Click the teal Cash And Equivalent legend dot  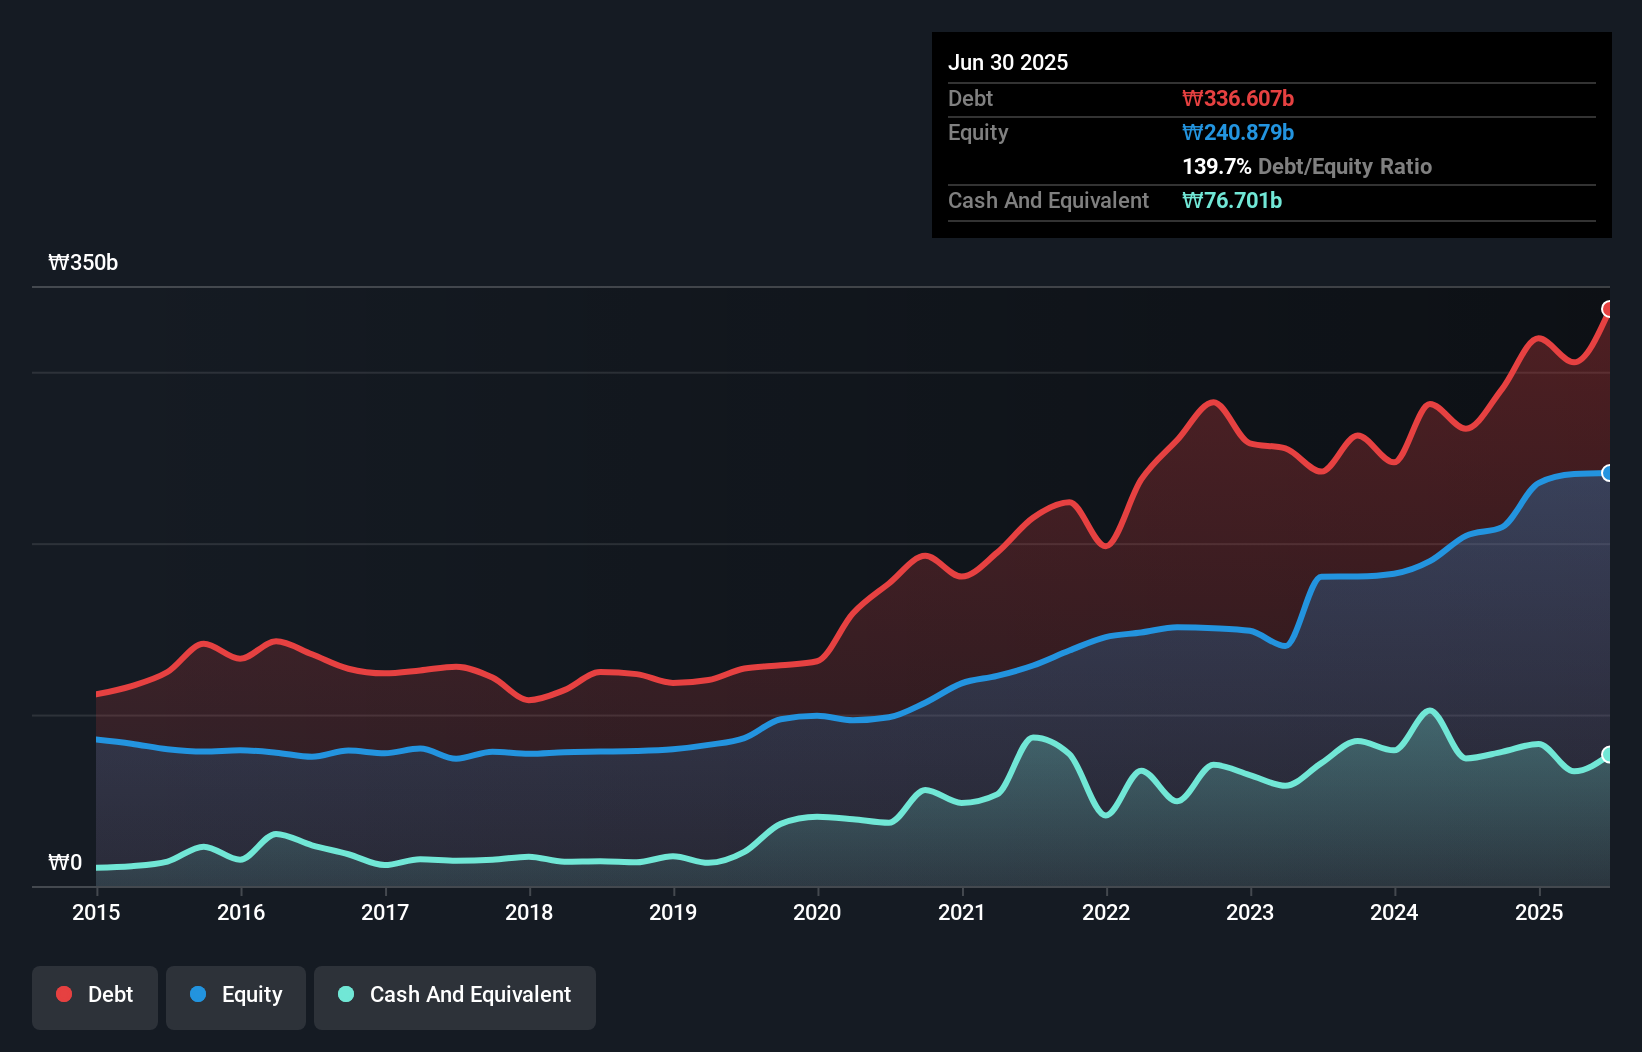(344, 995)
